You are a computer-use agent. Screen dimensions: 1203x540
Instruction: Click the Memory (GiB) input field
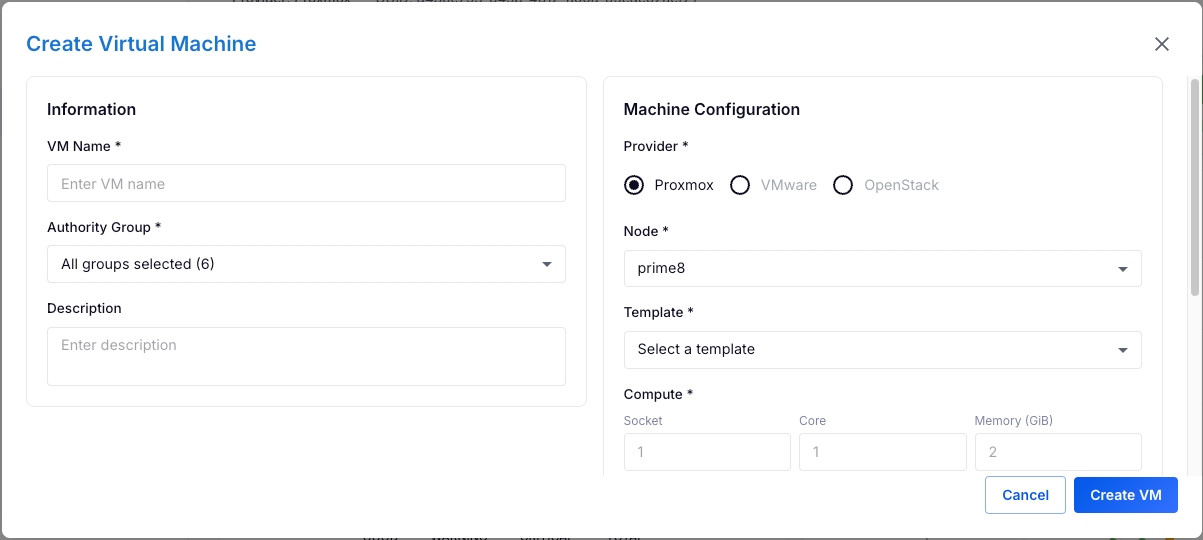click(1058, 452)
